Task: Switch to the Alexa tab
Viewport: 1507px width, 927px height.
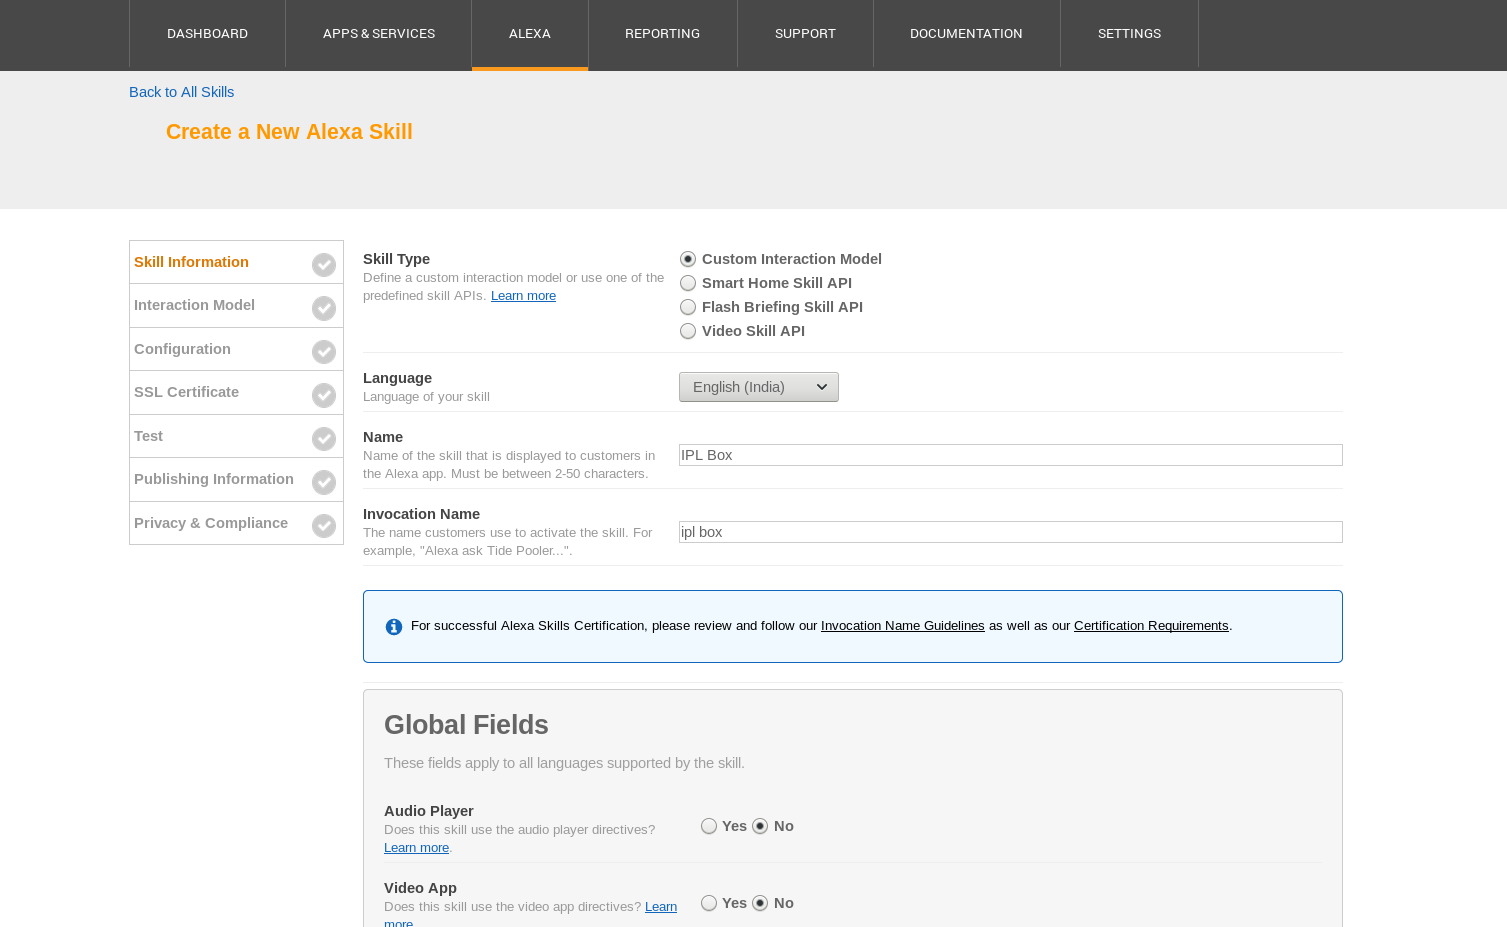Action: [530, 34]
